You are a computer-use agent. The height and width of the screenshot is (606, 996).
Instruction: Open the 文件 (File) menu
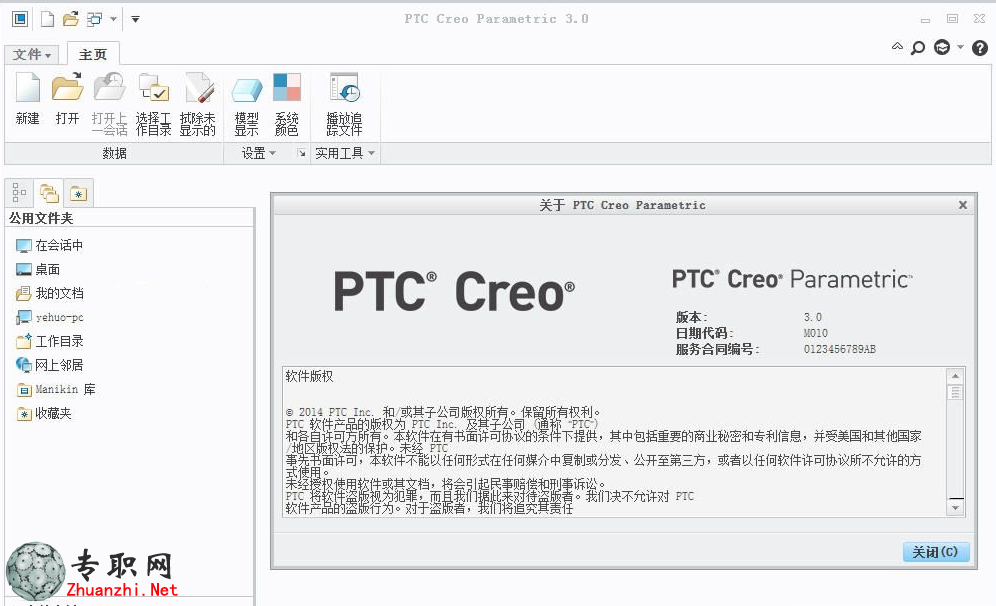coord(32,55)
